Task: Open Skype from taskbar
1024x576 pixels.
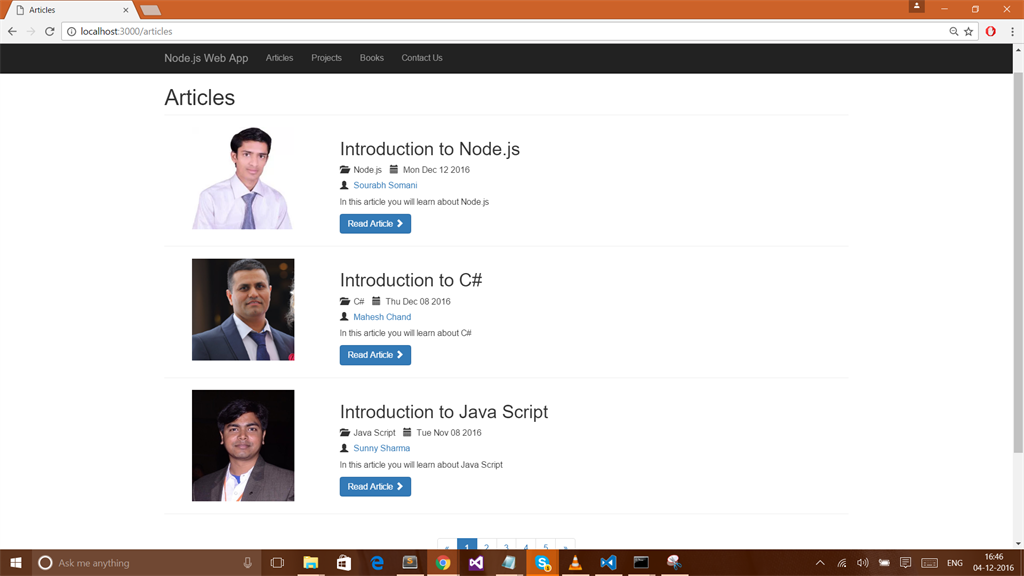Action: point(542,563)
